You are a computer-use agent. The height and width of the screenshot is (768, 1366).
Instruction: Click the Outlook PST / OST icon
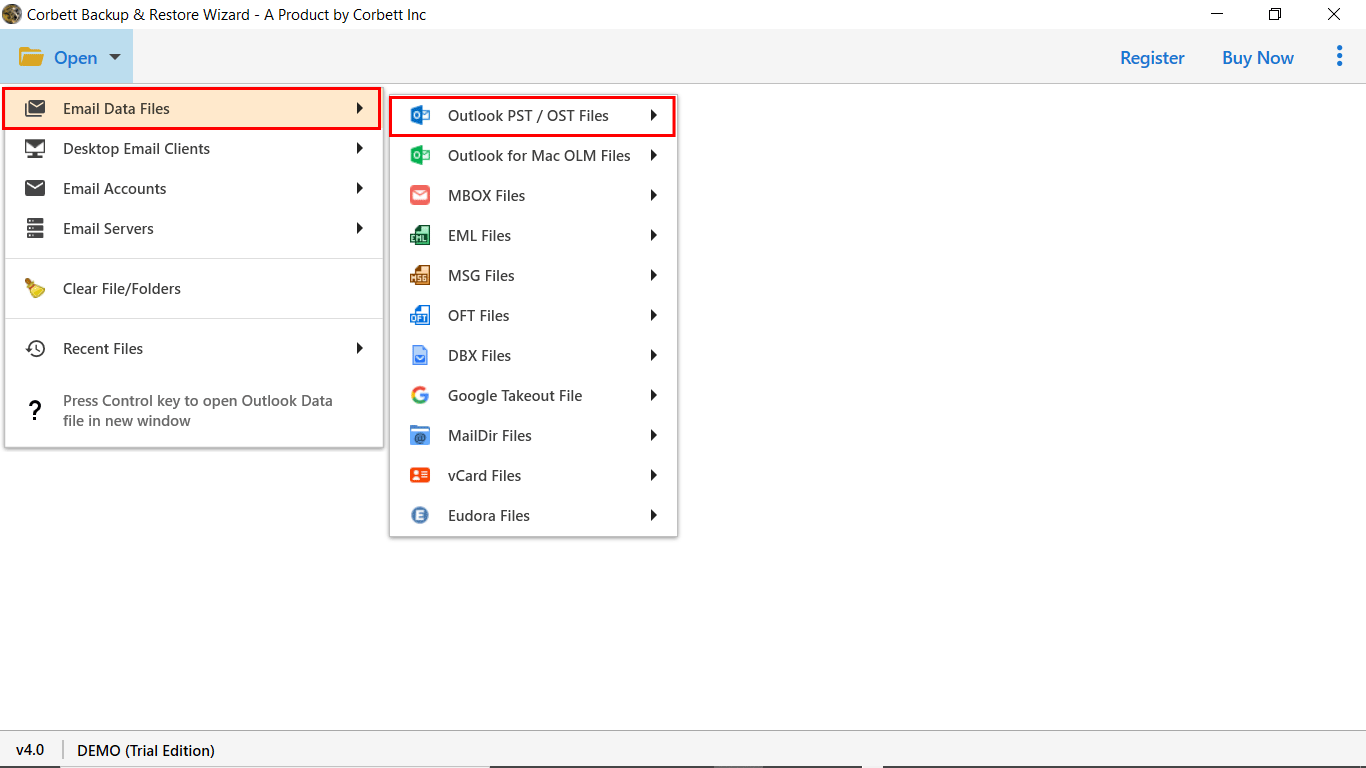[x=420, y=116]
